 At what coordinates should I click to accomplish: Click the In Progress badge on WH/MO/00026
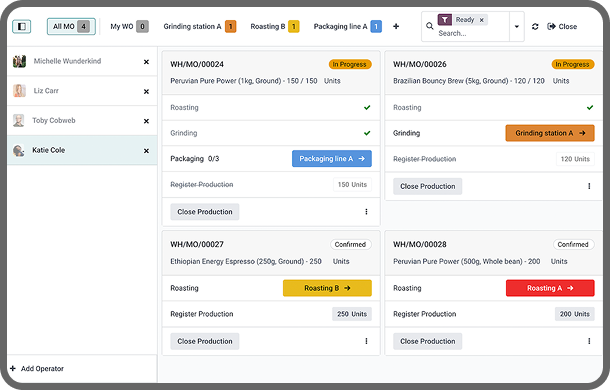point(573,64)
